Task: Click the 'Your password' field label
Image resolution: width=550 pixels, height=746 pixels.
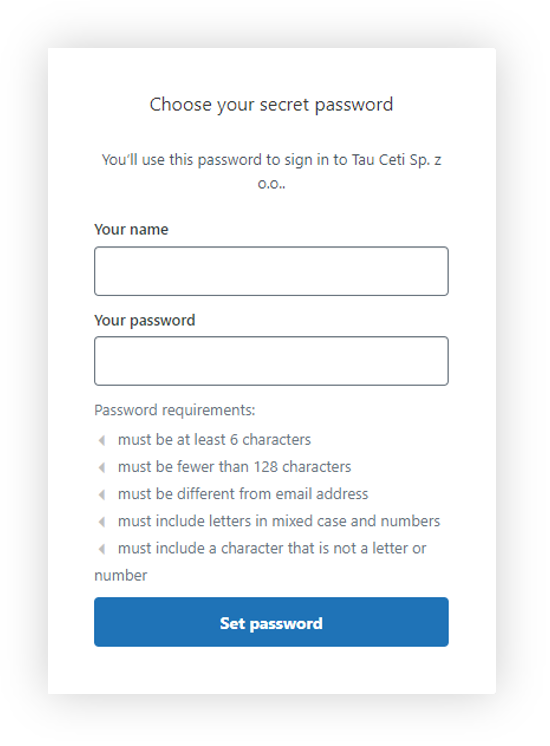Action: pyautogui.click(x=145, y=320)
